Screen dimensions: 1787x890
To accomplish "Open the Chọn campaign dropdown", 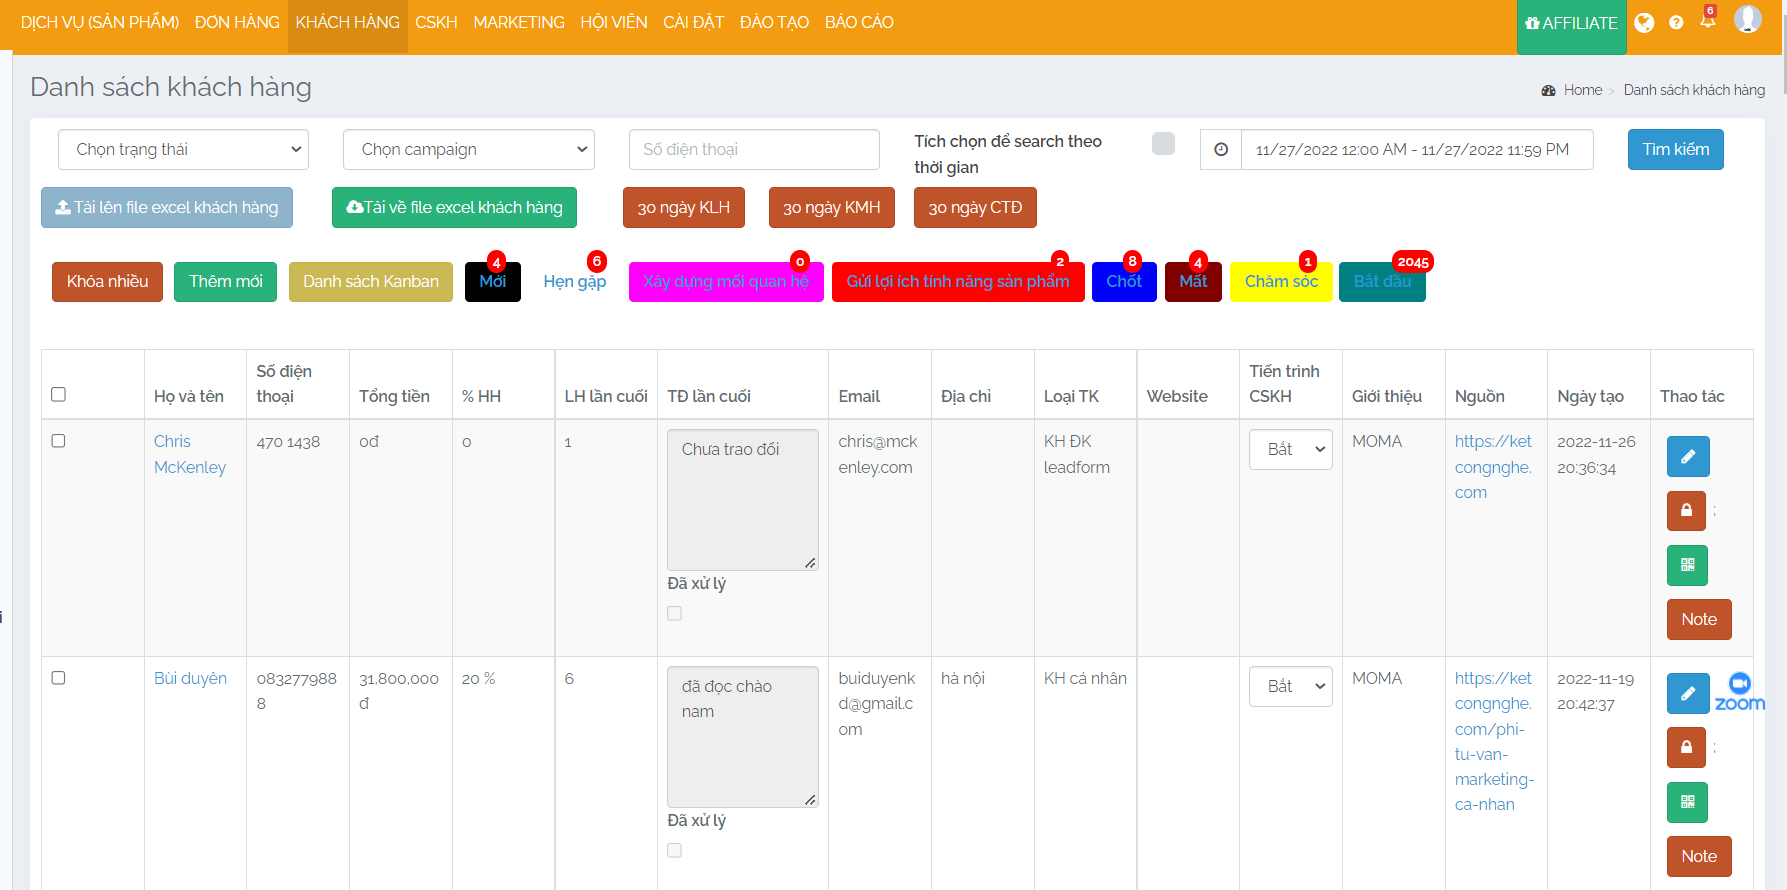I will [x=468, y=150].
